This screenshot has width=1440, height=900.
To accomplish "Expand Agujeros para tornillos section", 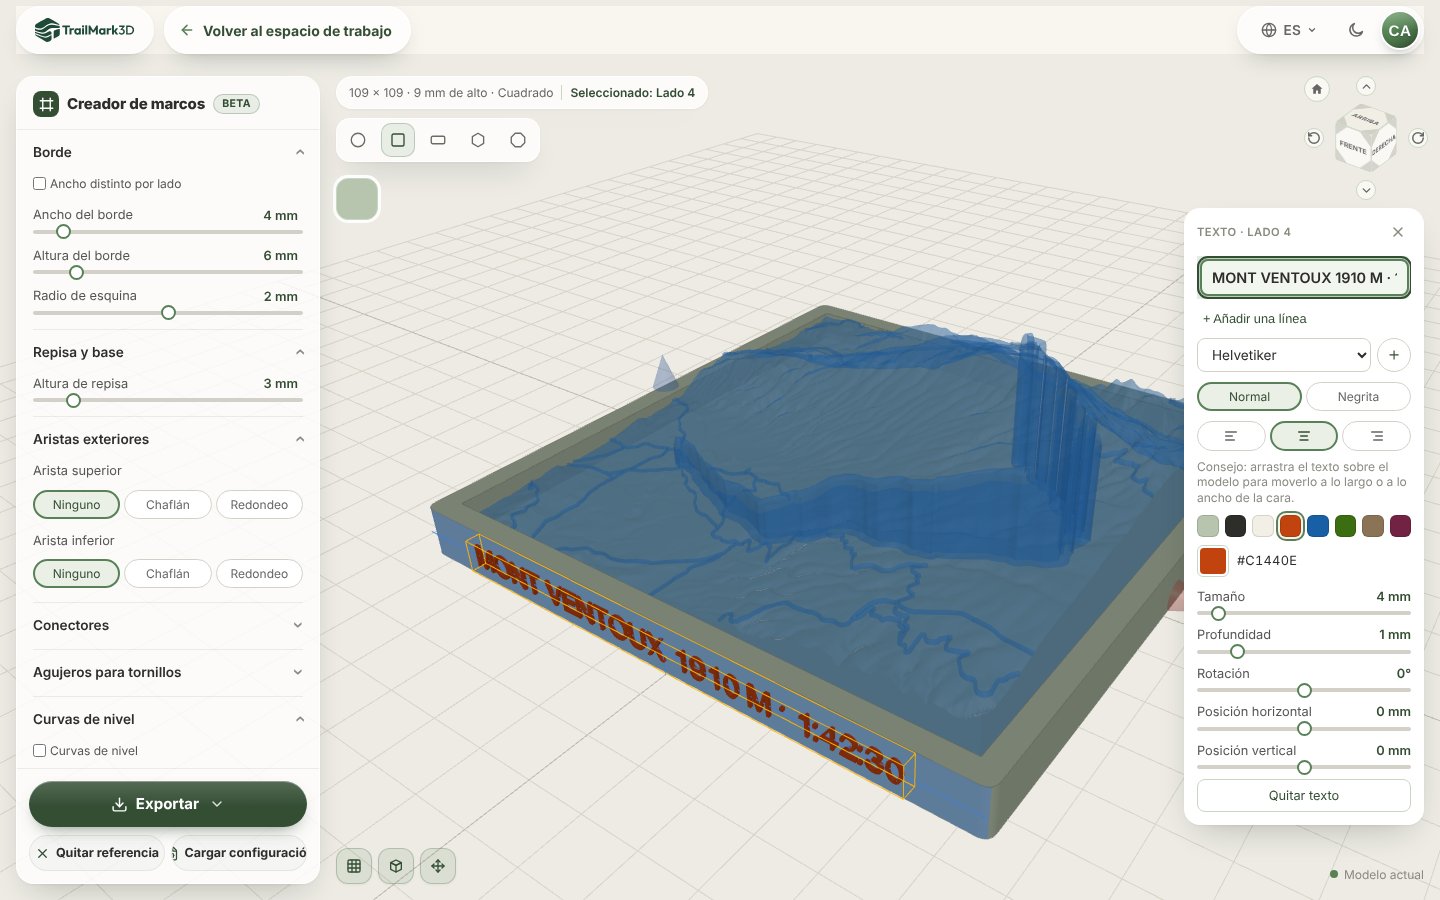I will [x=168, y=673].
